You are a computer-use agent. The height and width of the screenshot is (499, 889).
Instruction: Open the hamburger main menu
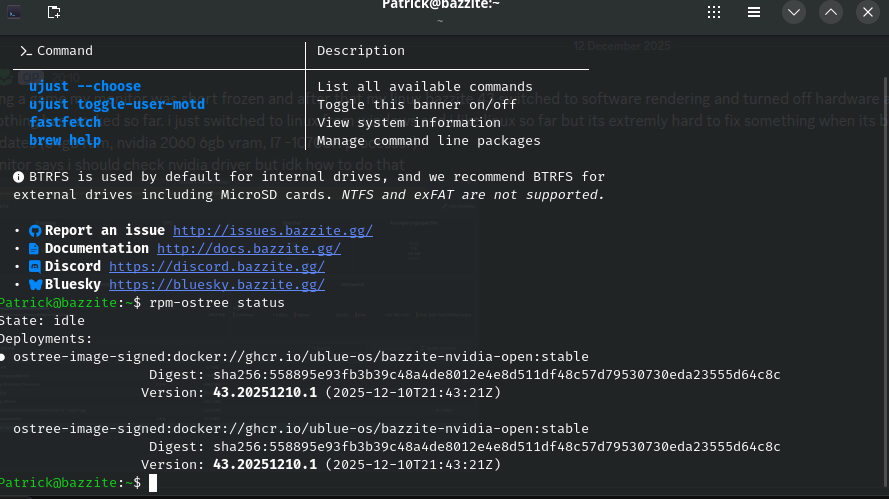click(755, 12)
